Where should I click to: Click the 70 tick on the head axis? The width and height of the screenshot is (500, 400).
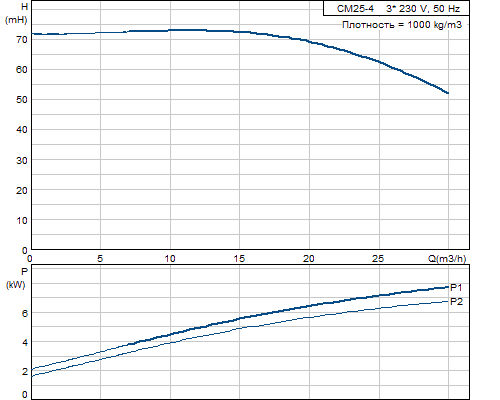[x=22, y=40]
